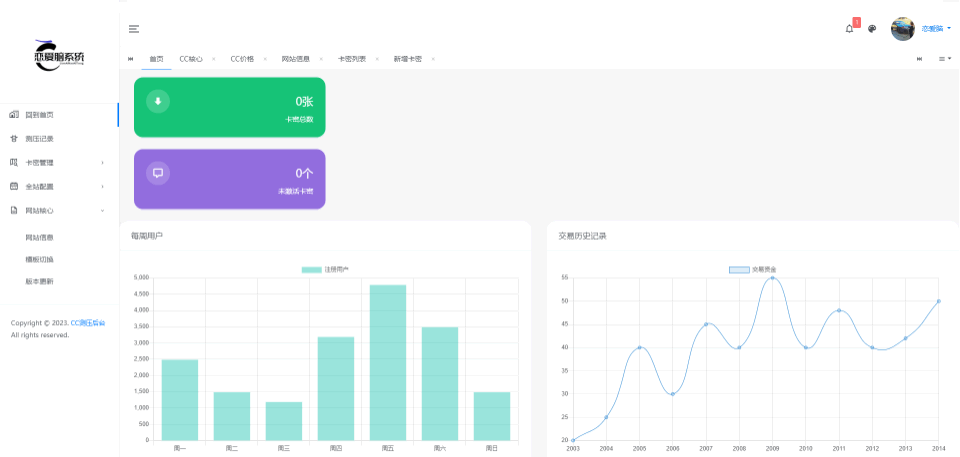Viewport: 960px width, 457px height.
Task: Click the user avatar picture
Action: click(x=902, y=29)
